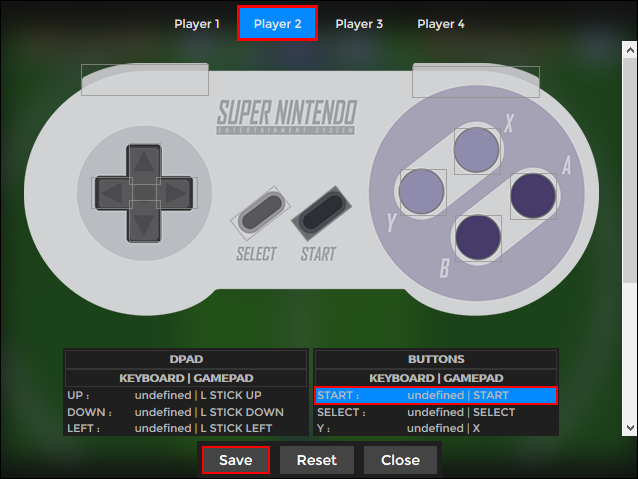Select the UP mapping row
Image resolution: width=638 pixels, height=479 pixels.
186,395
